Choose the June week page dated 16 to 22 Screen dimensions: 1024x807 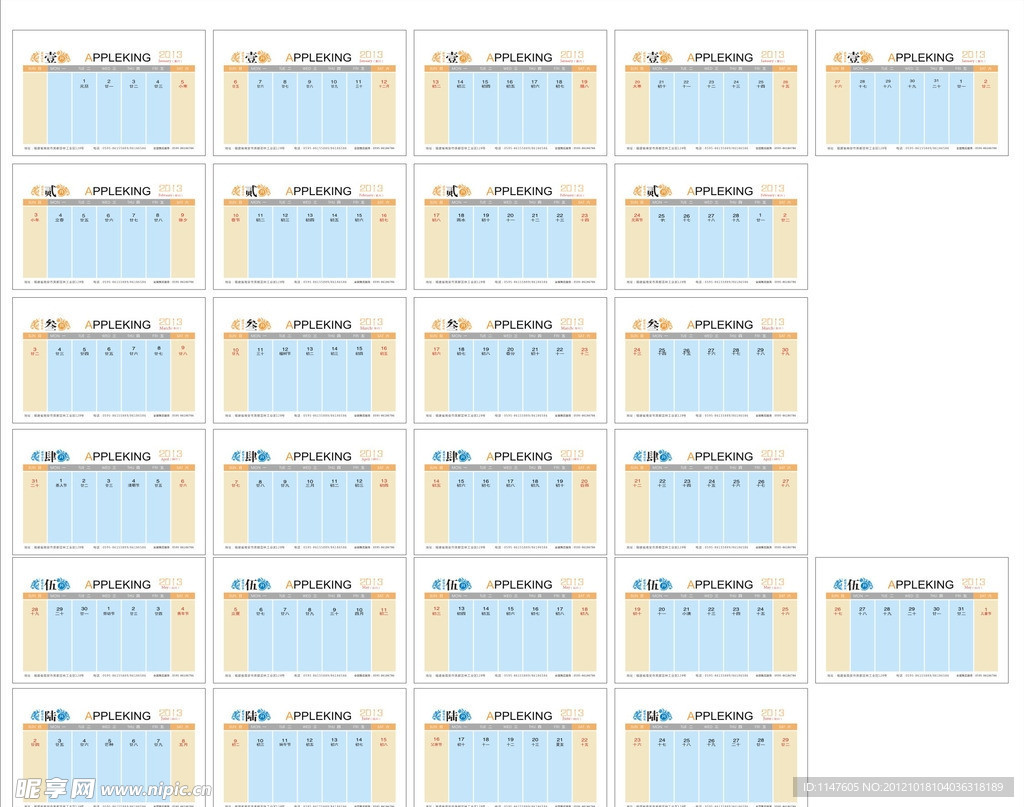click(510, 748)
